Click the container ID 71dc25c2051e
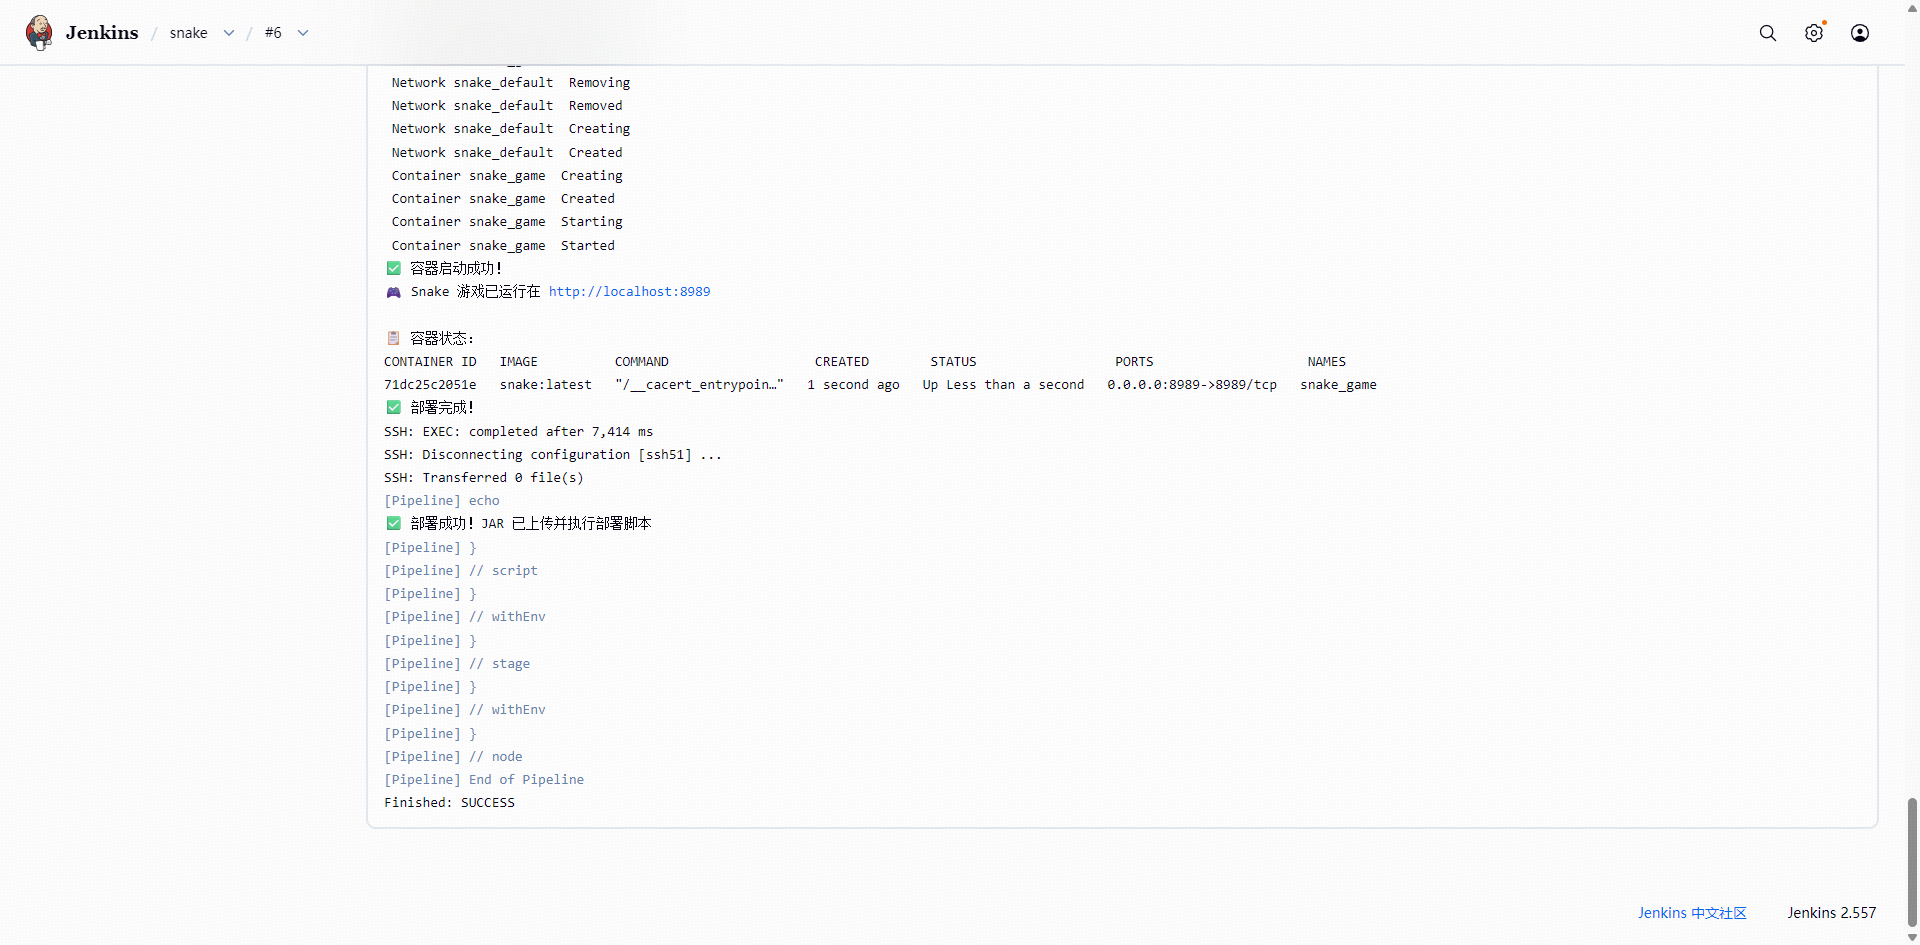Screen dimensions: 1920x945 click(x=430, y=385)
